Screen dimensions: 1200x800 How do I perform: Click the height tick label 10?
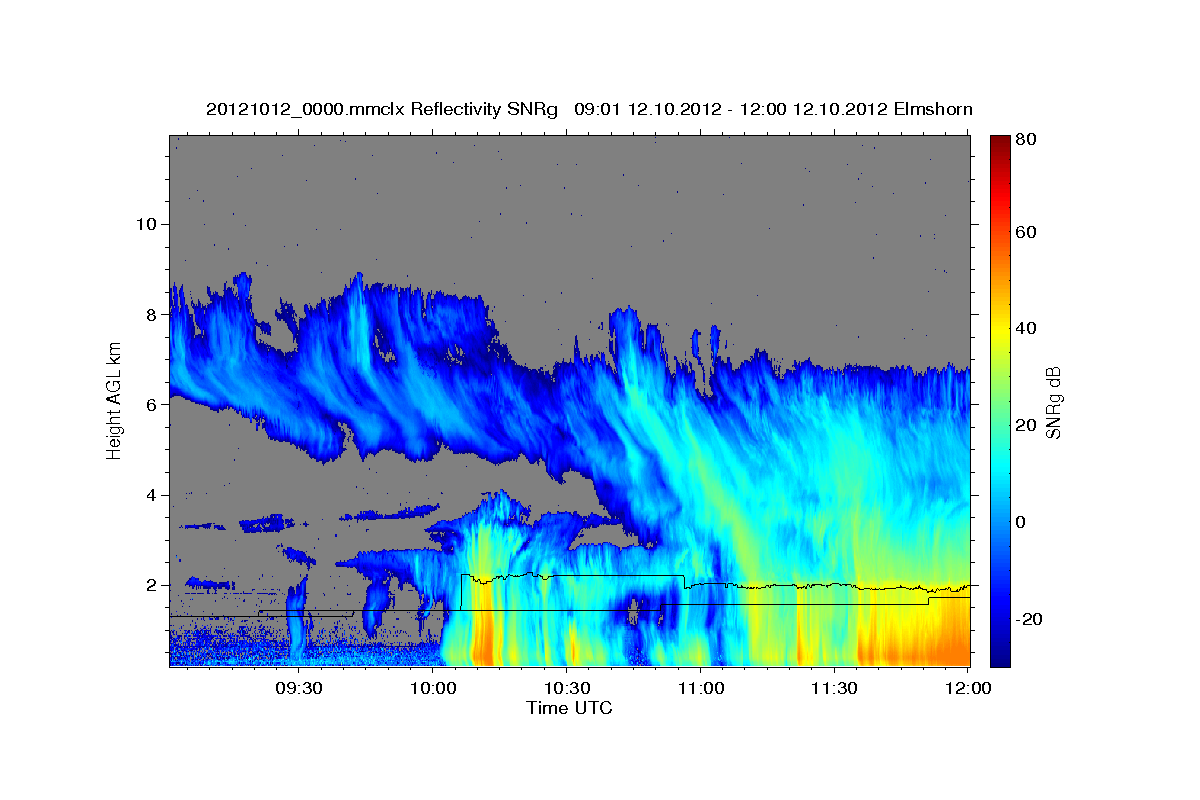pyautogui.click(x=146, y=224)
